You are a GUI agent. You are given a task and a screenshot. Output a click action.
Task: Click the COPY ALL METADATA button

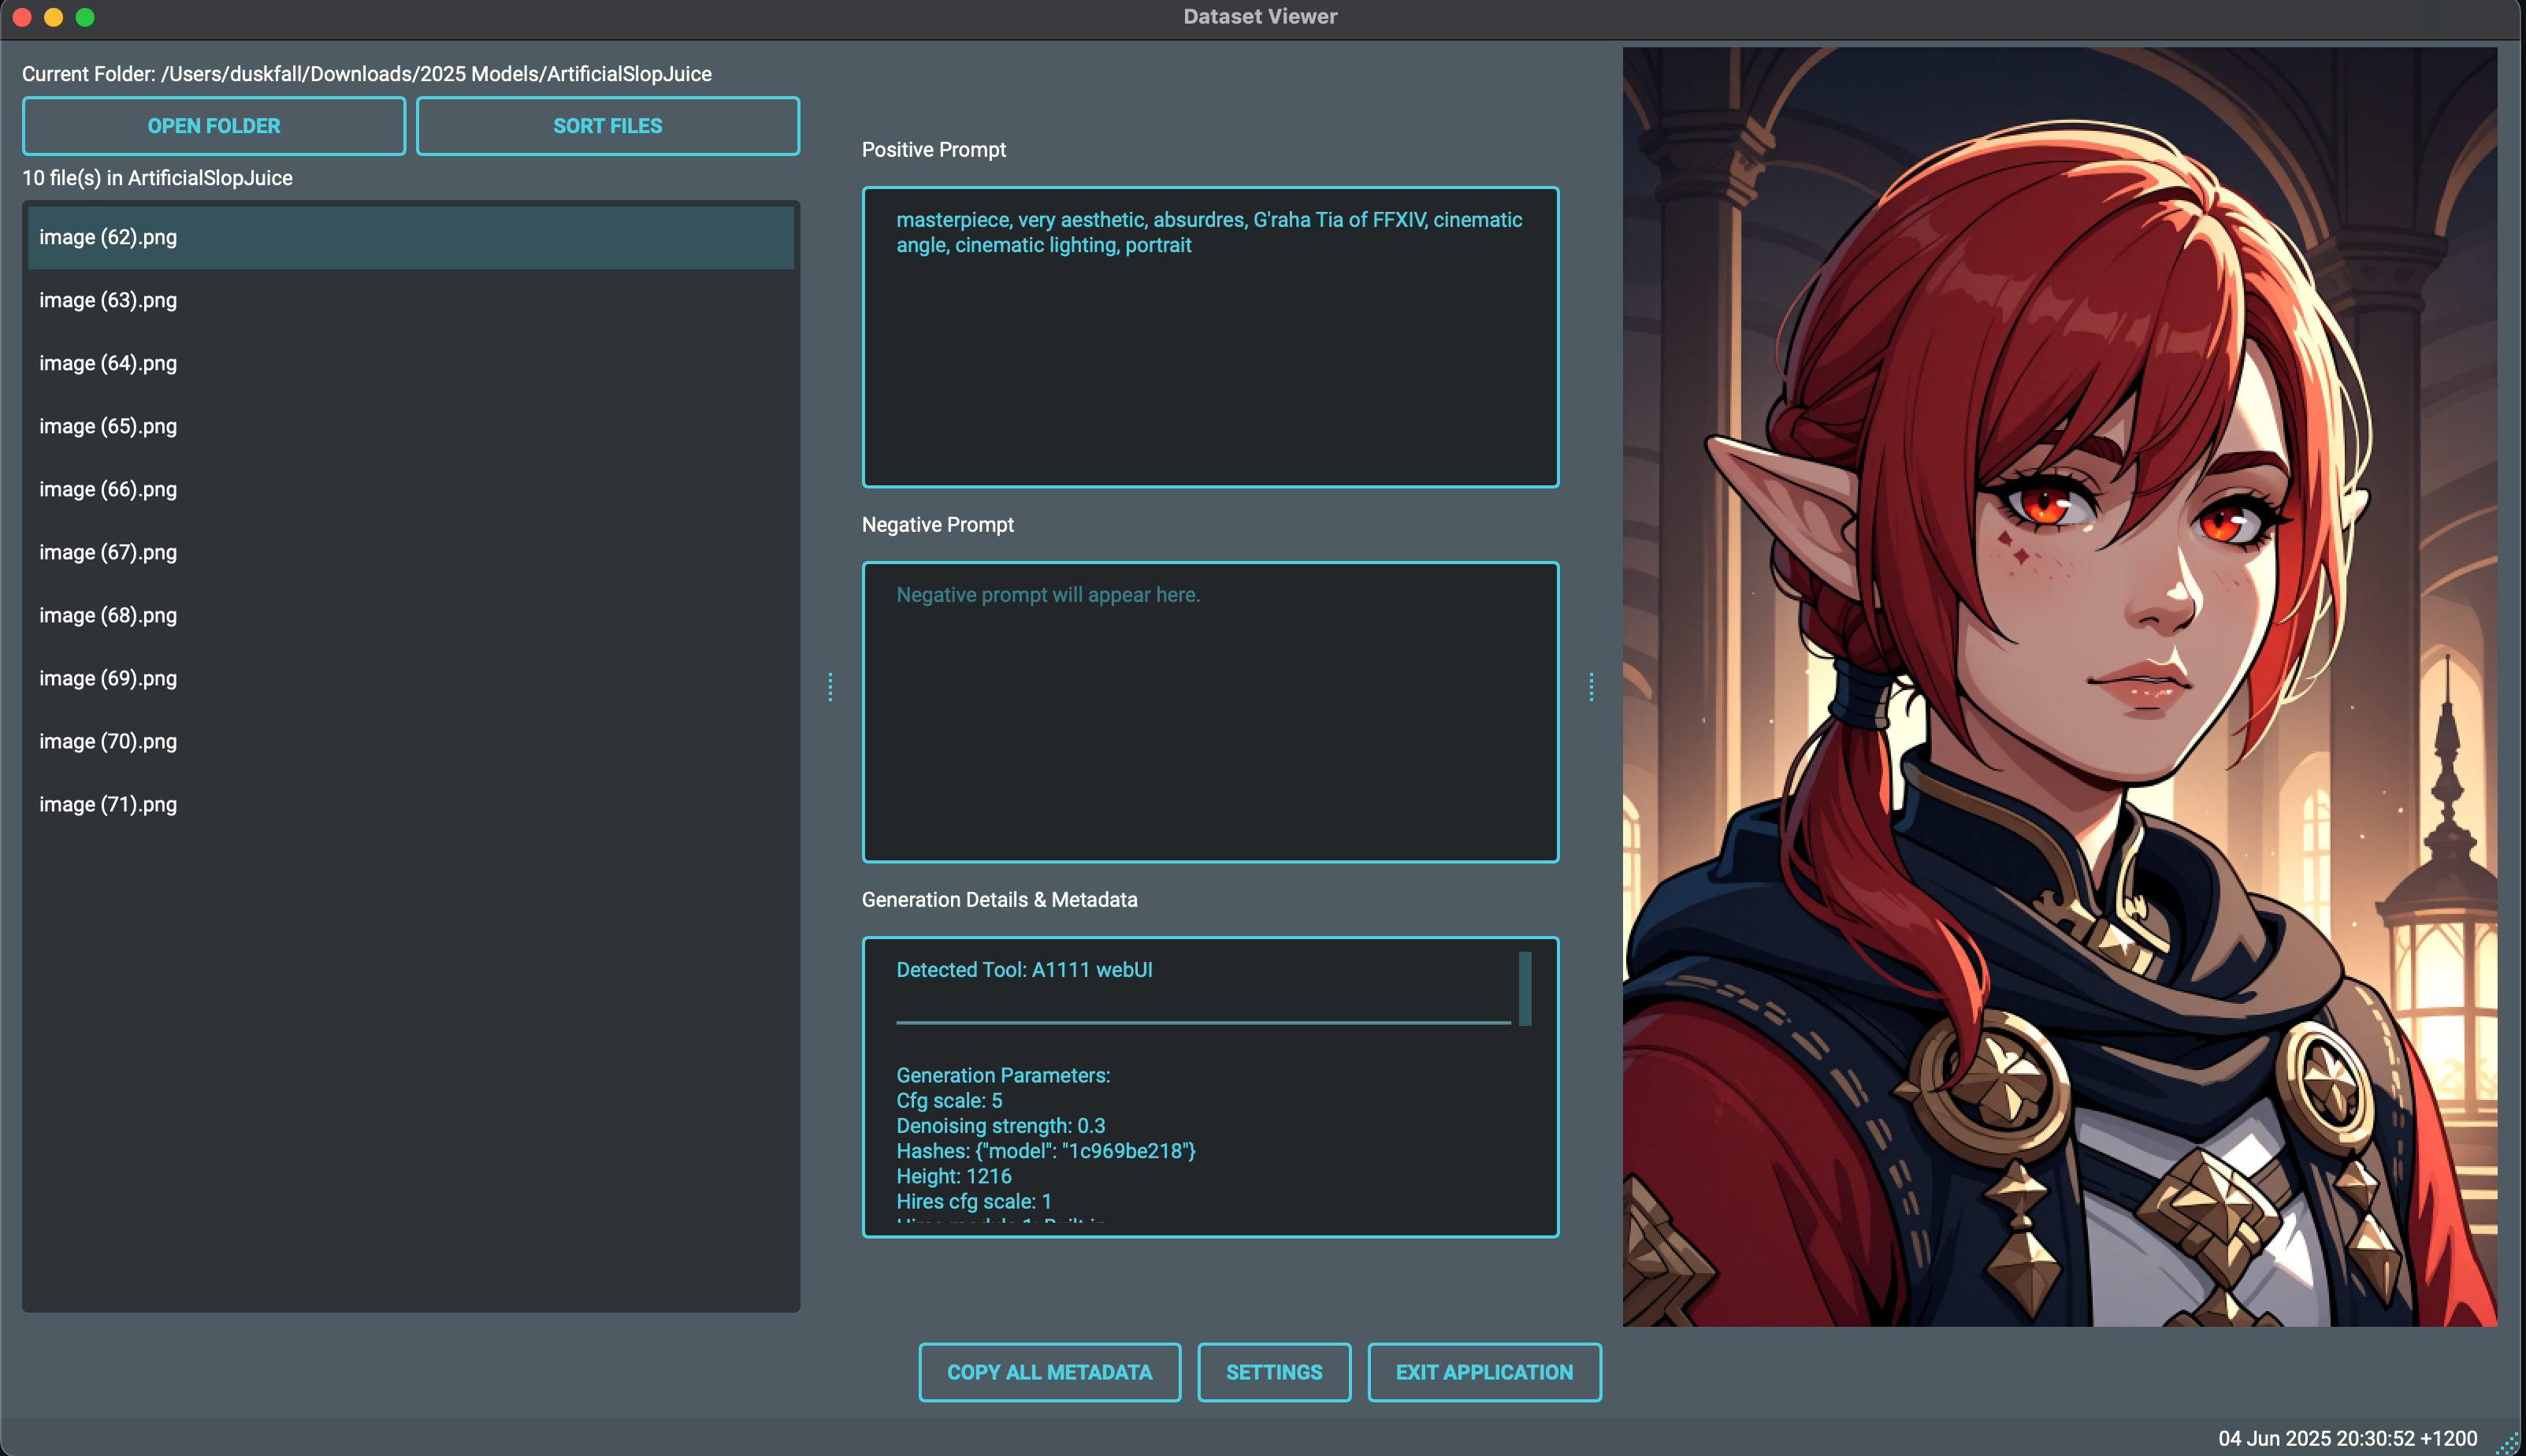pyautogui.click(x=1049, y=1372)
